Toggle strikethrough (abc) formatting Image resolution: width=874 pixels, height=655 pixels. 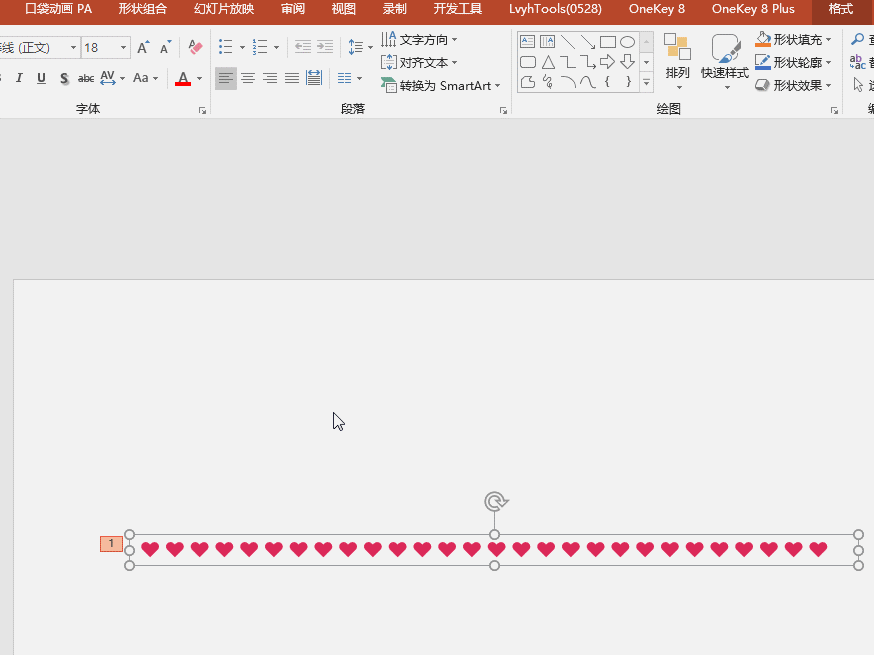point(86,78)
